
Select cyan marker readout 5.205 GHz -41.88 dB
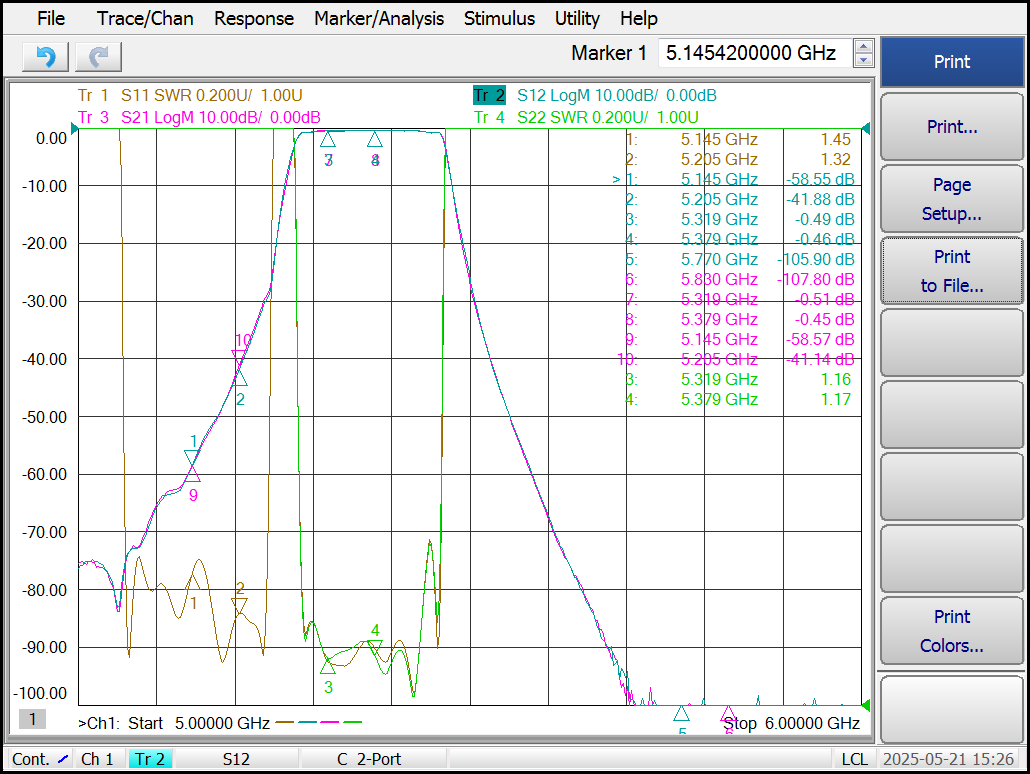tap(740, 199)
